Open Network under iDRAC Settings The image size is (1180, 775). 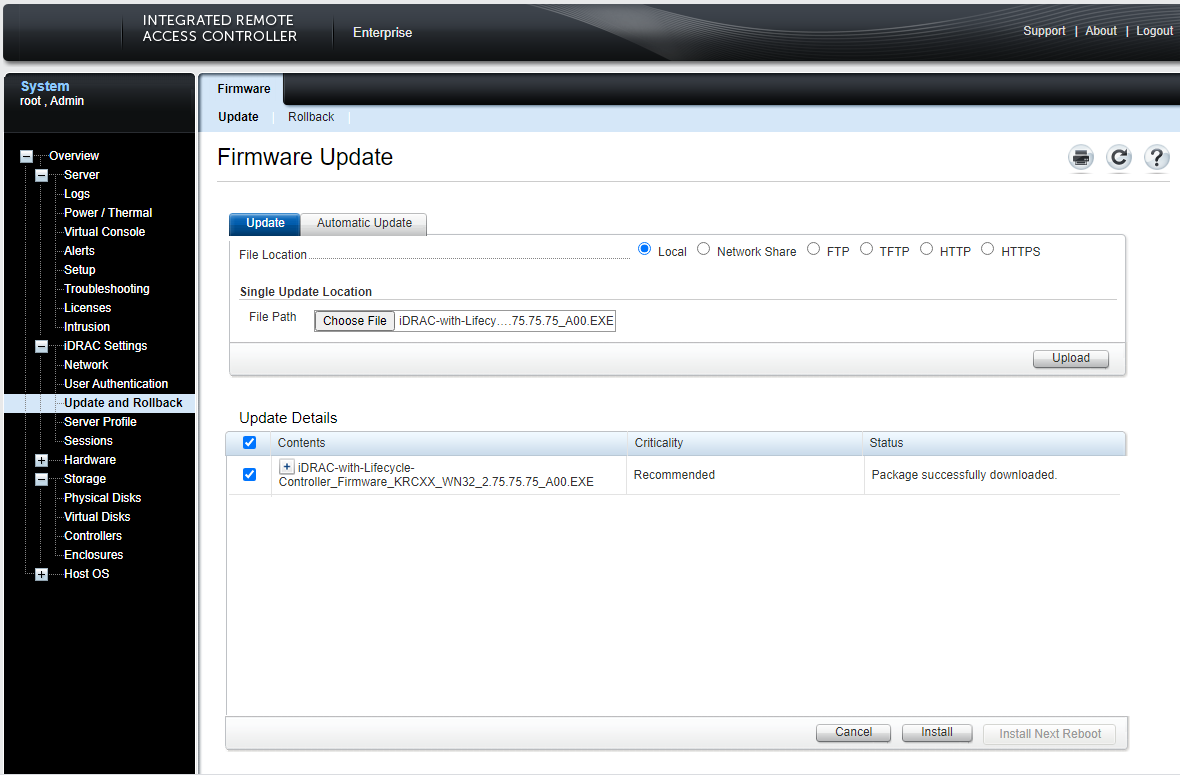click(x=86, y=365)
